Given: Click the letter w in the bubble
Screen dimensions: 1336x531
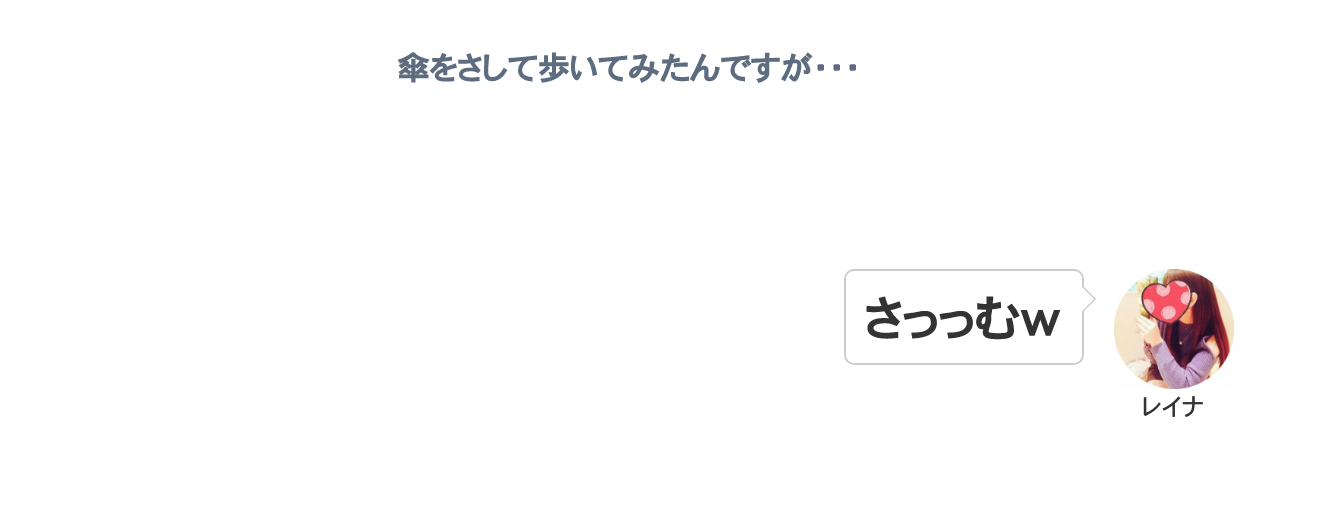Looking at the screenshot, I should click(x=1039, y=322).
